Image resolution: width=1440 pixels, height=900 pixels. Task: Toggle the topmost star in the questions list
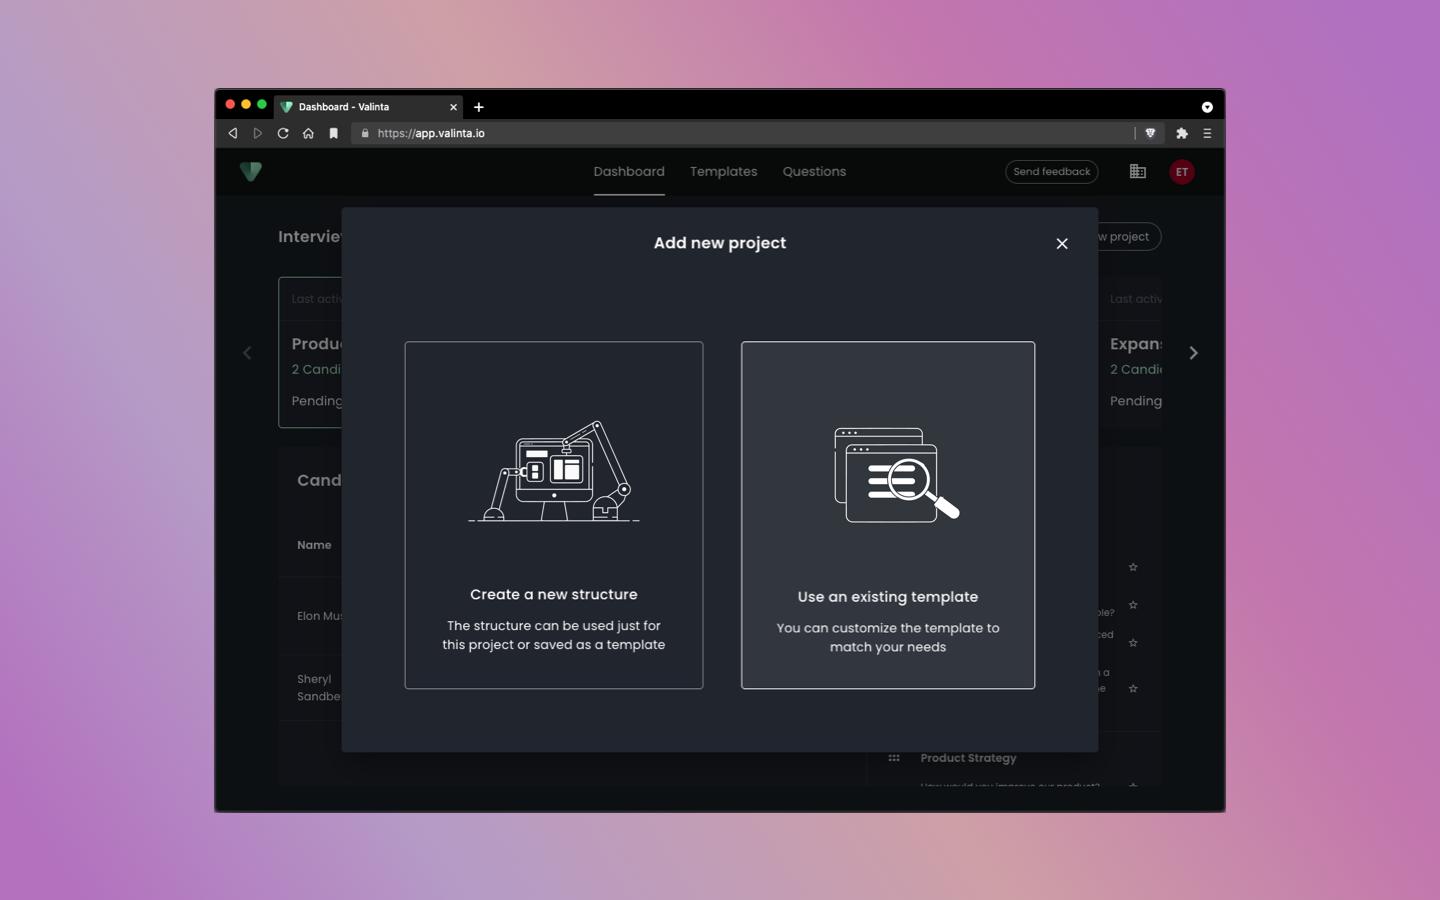[1133, 567]
